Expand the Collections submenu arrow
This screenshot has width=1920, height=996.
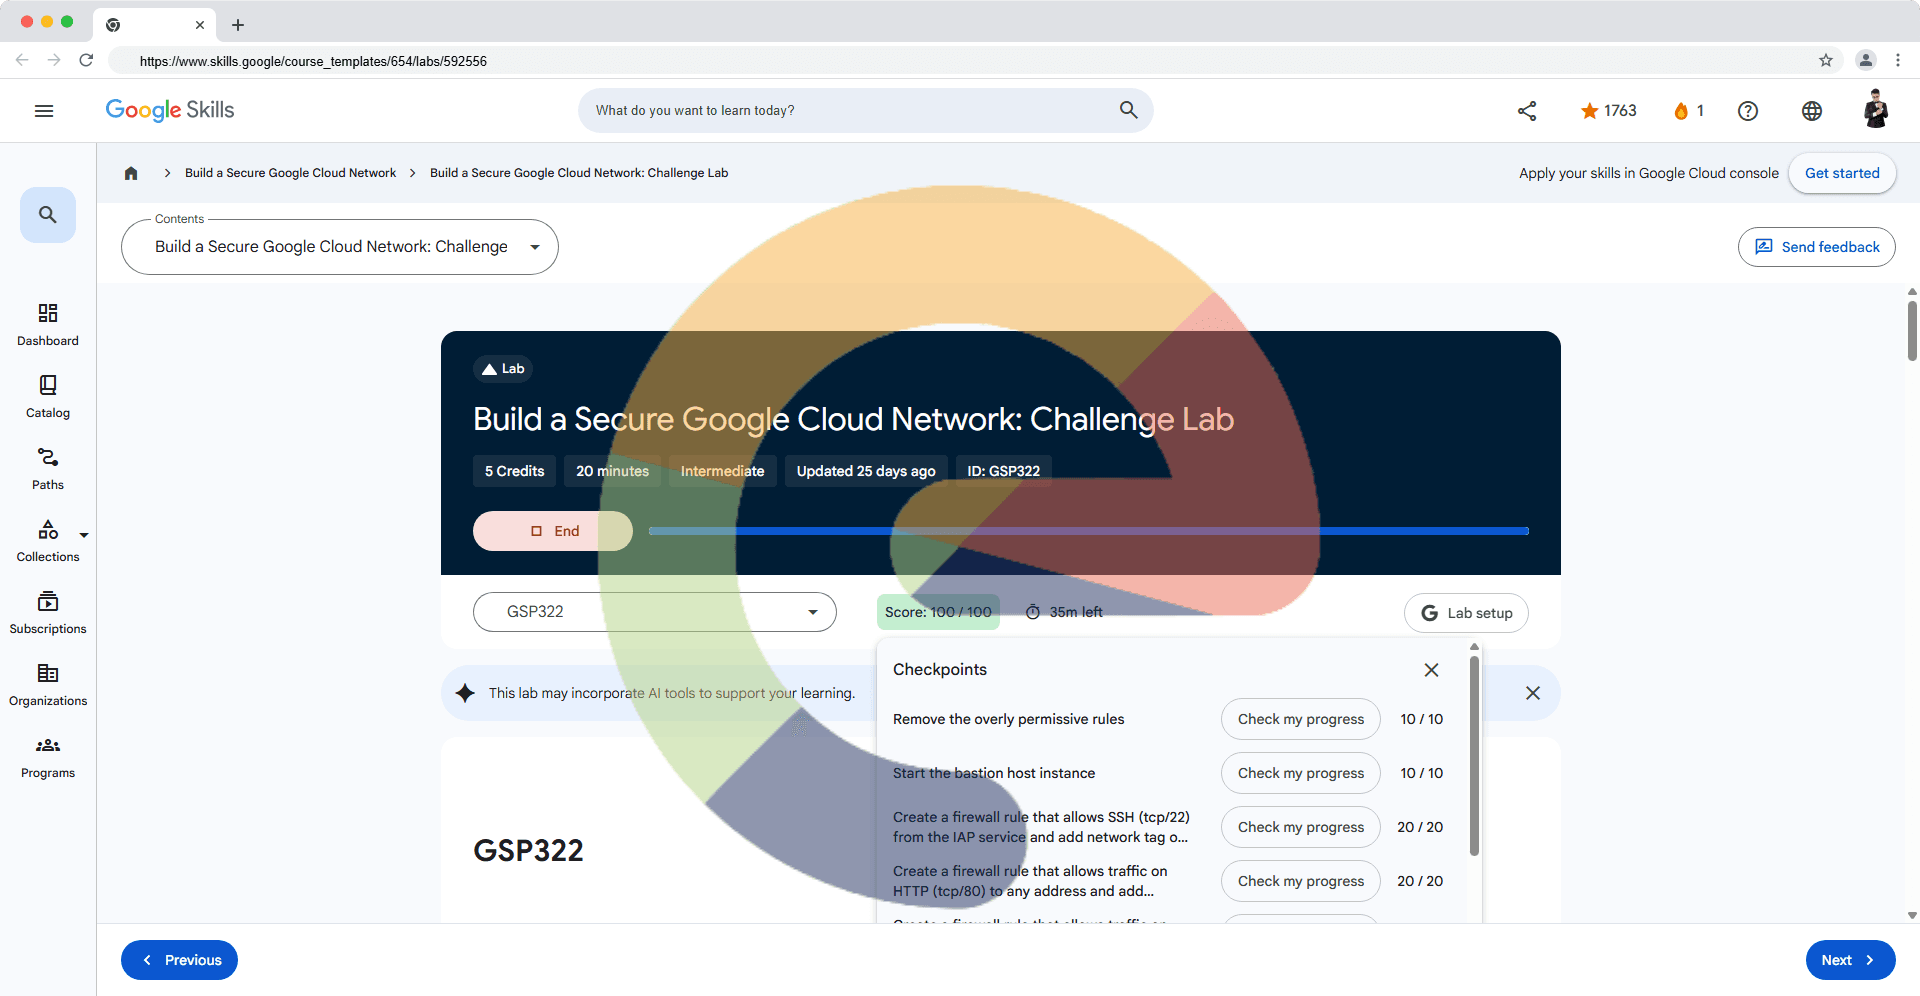coord(84,535)
